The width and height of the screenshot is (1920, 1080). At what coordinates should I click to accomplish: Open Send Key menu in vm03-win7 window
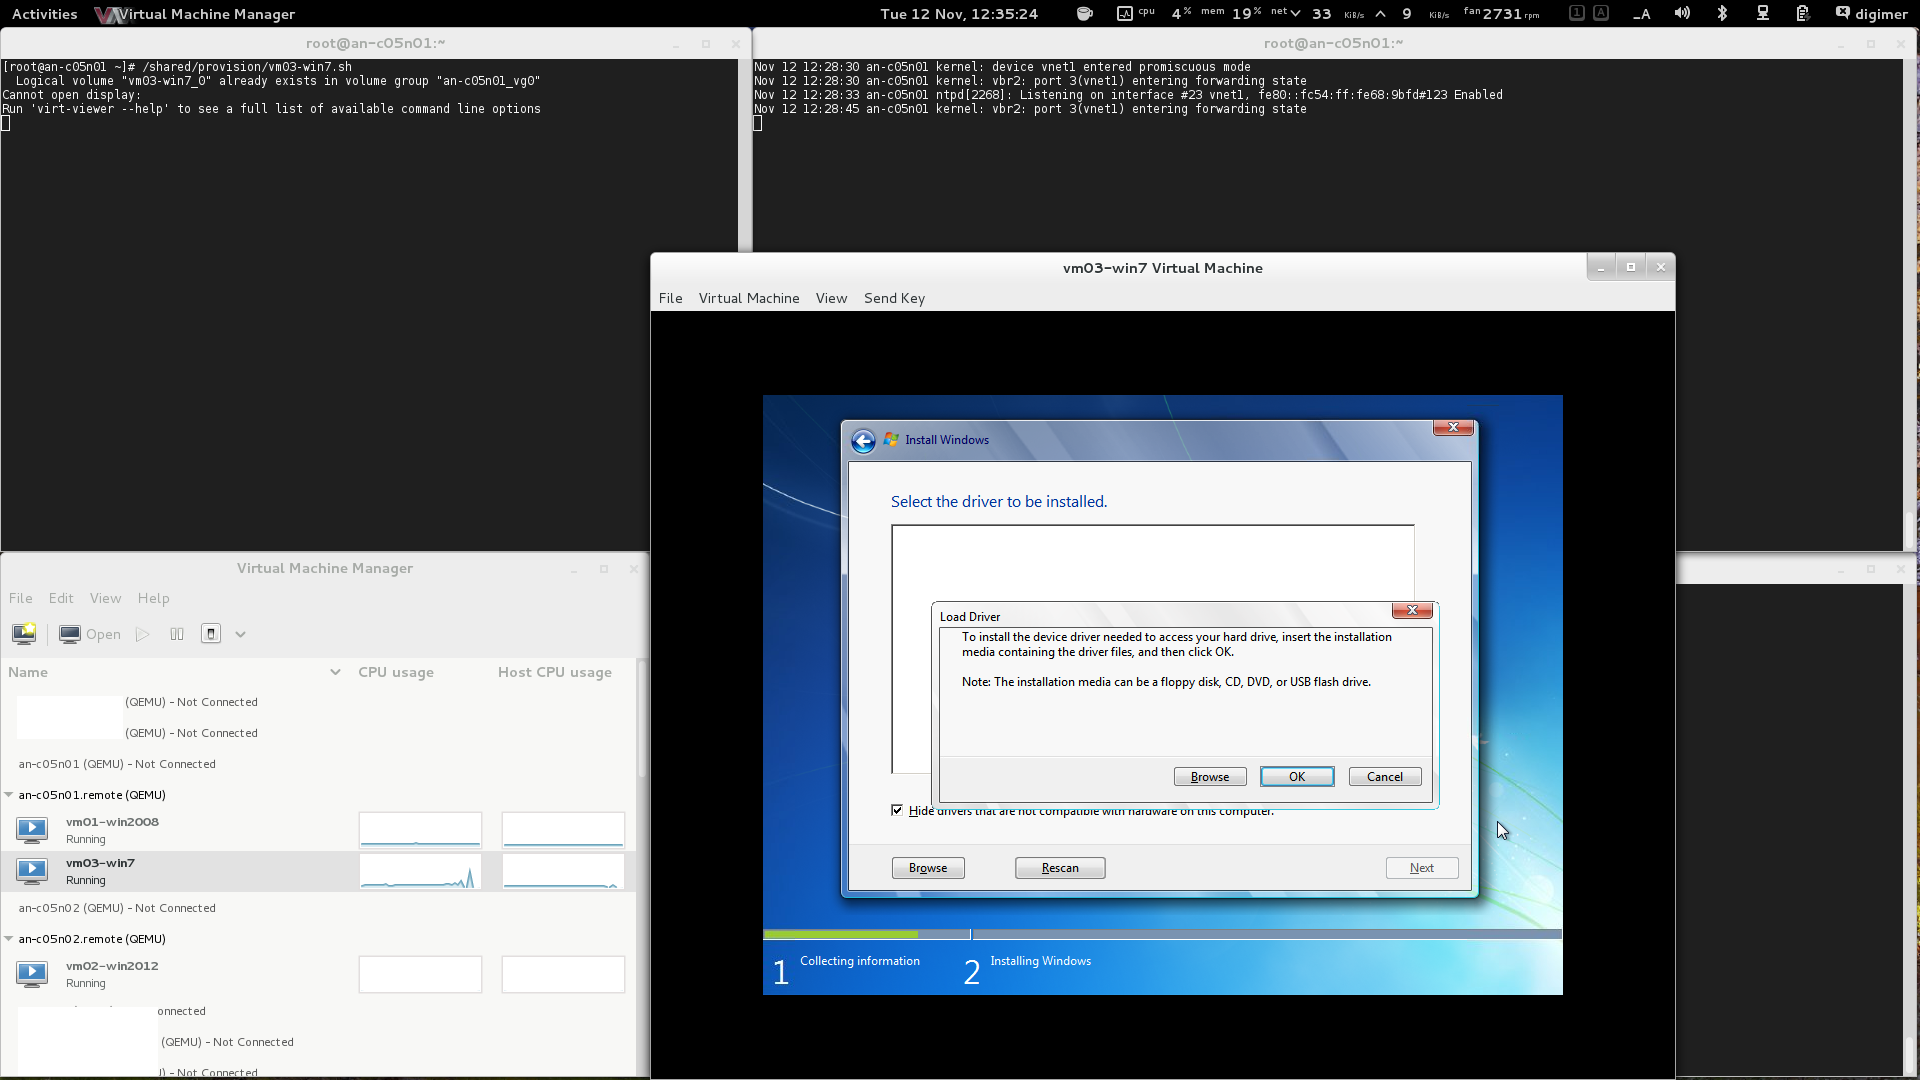pos(894,298)
